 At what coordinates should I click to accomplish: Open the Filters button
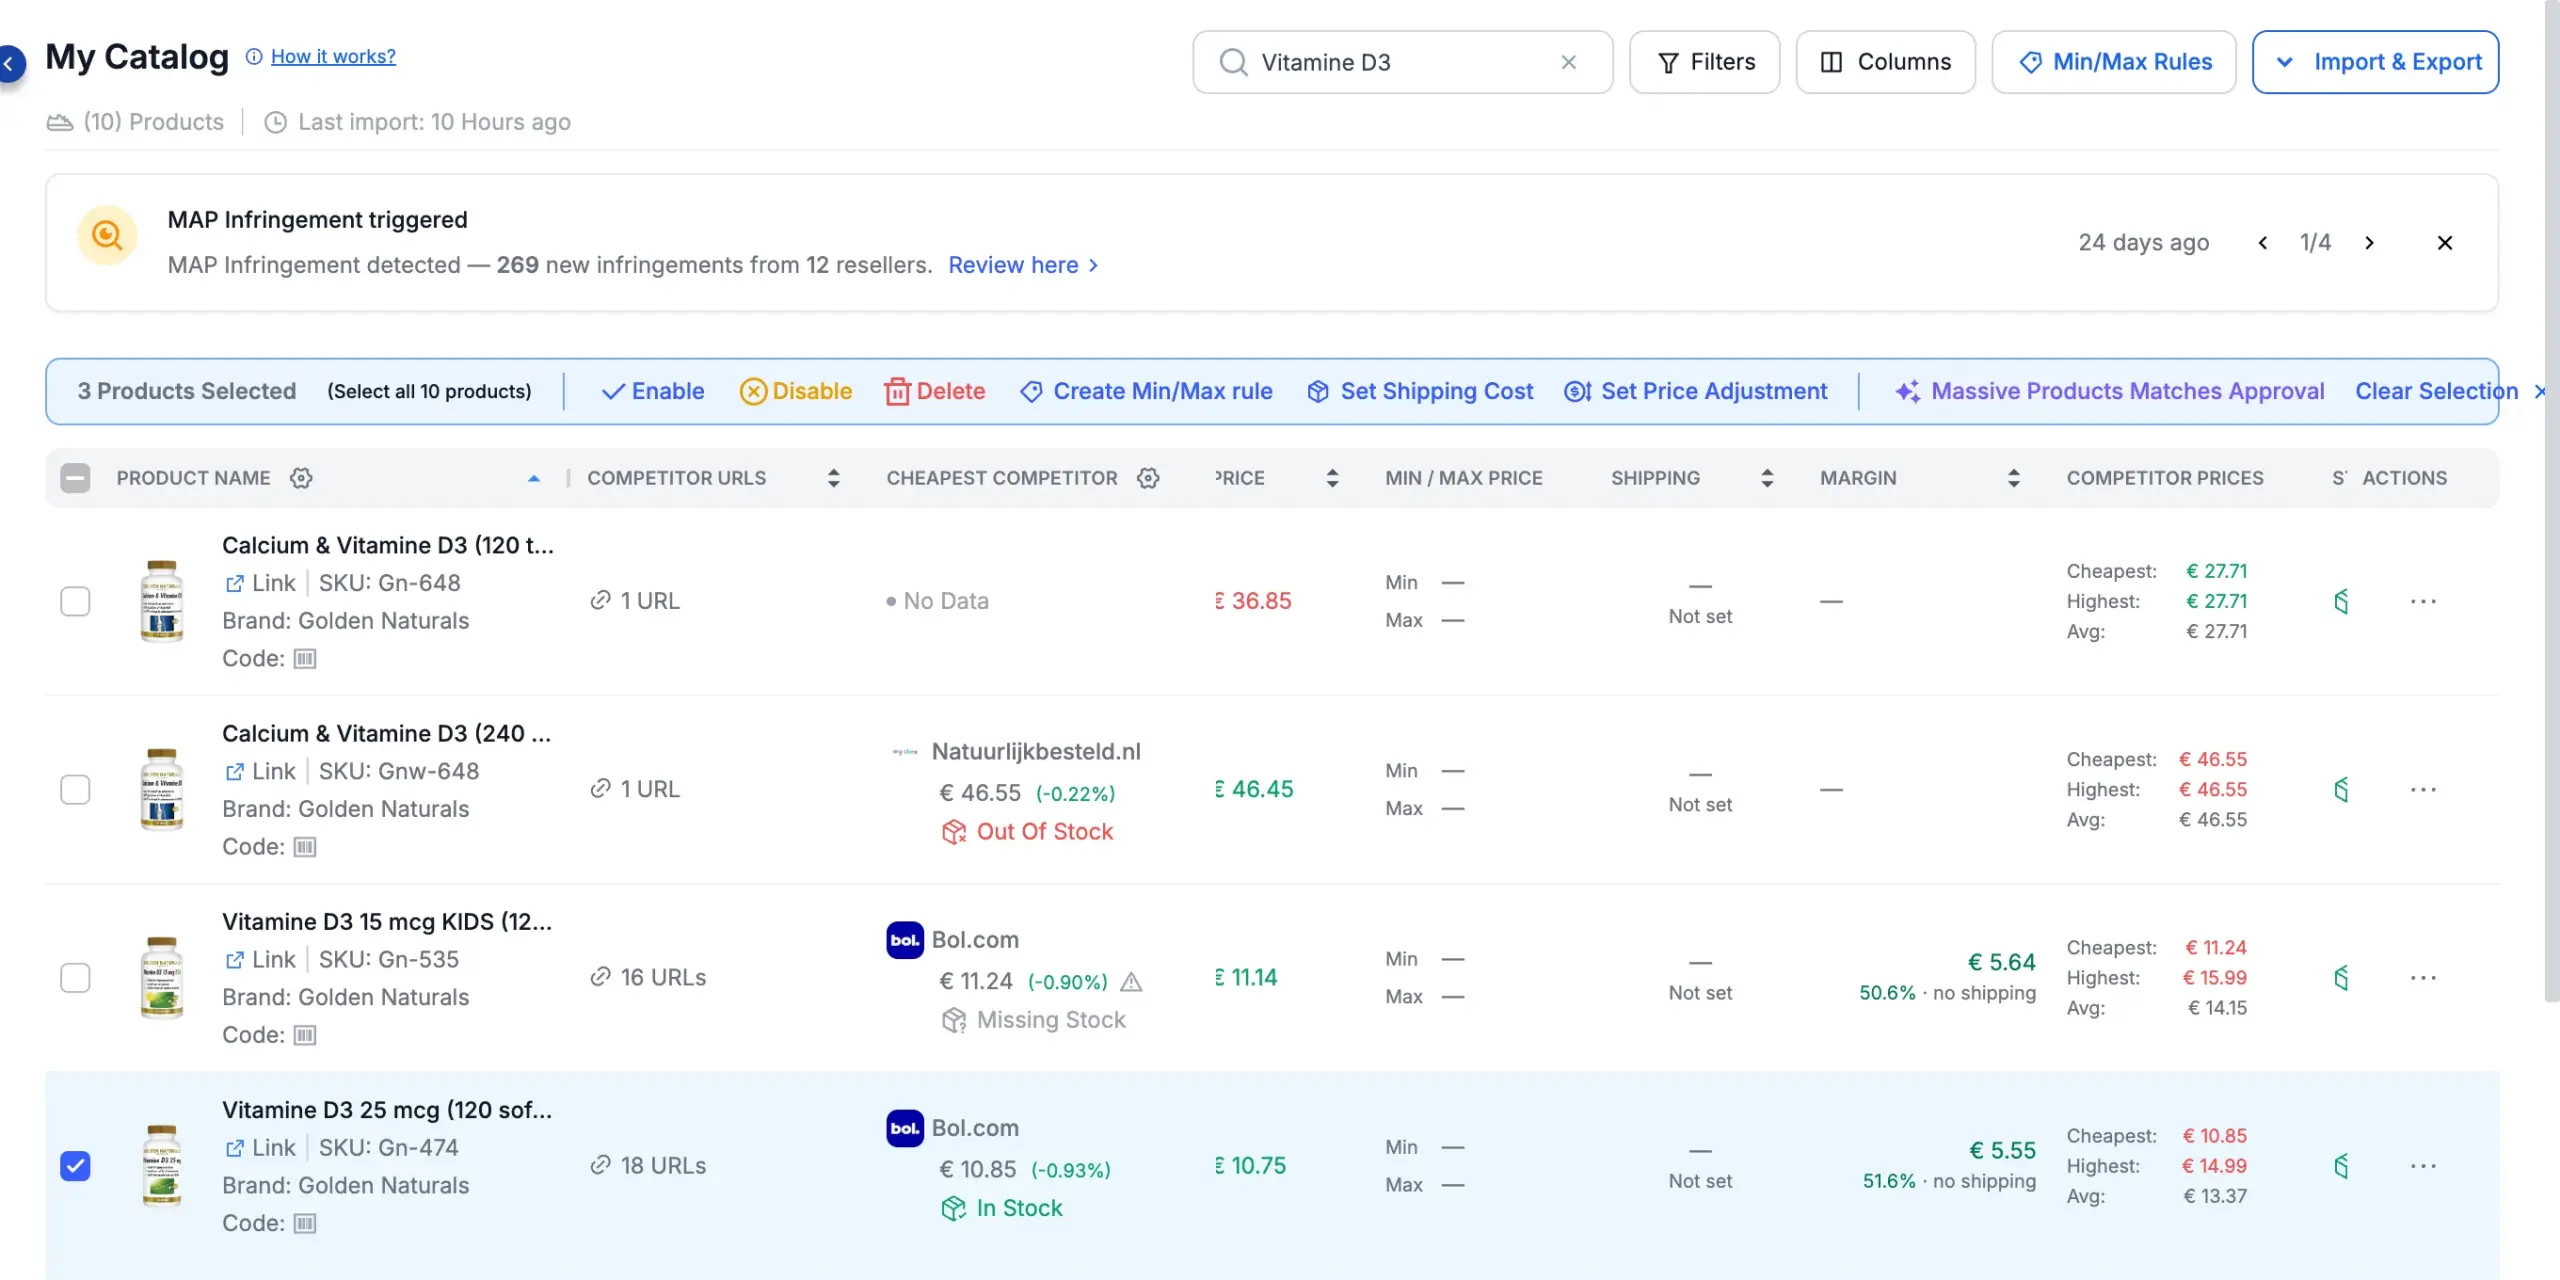(x=1705, y=62)
